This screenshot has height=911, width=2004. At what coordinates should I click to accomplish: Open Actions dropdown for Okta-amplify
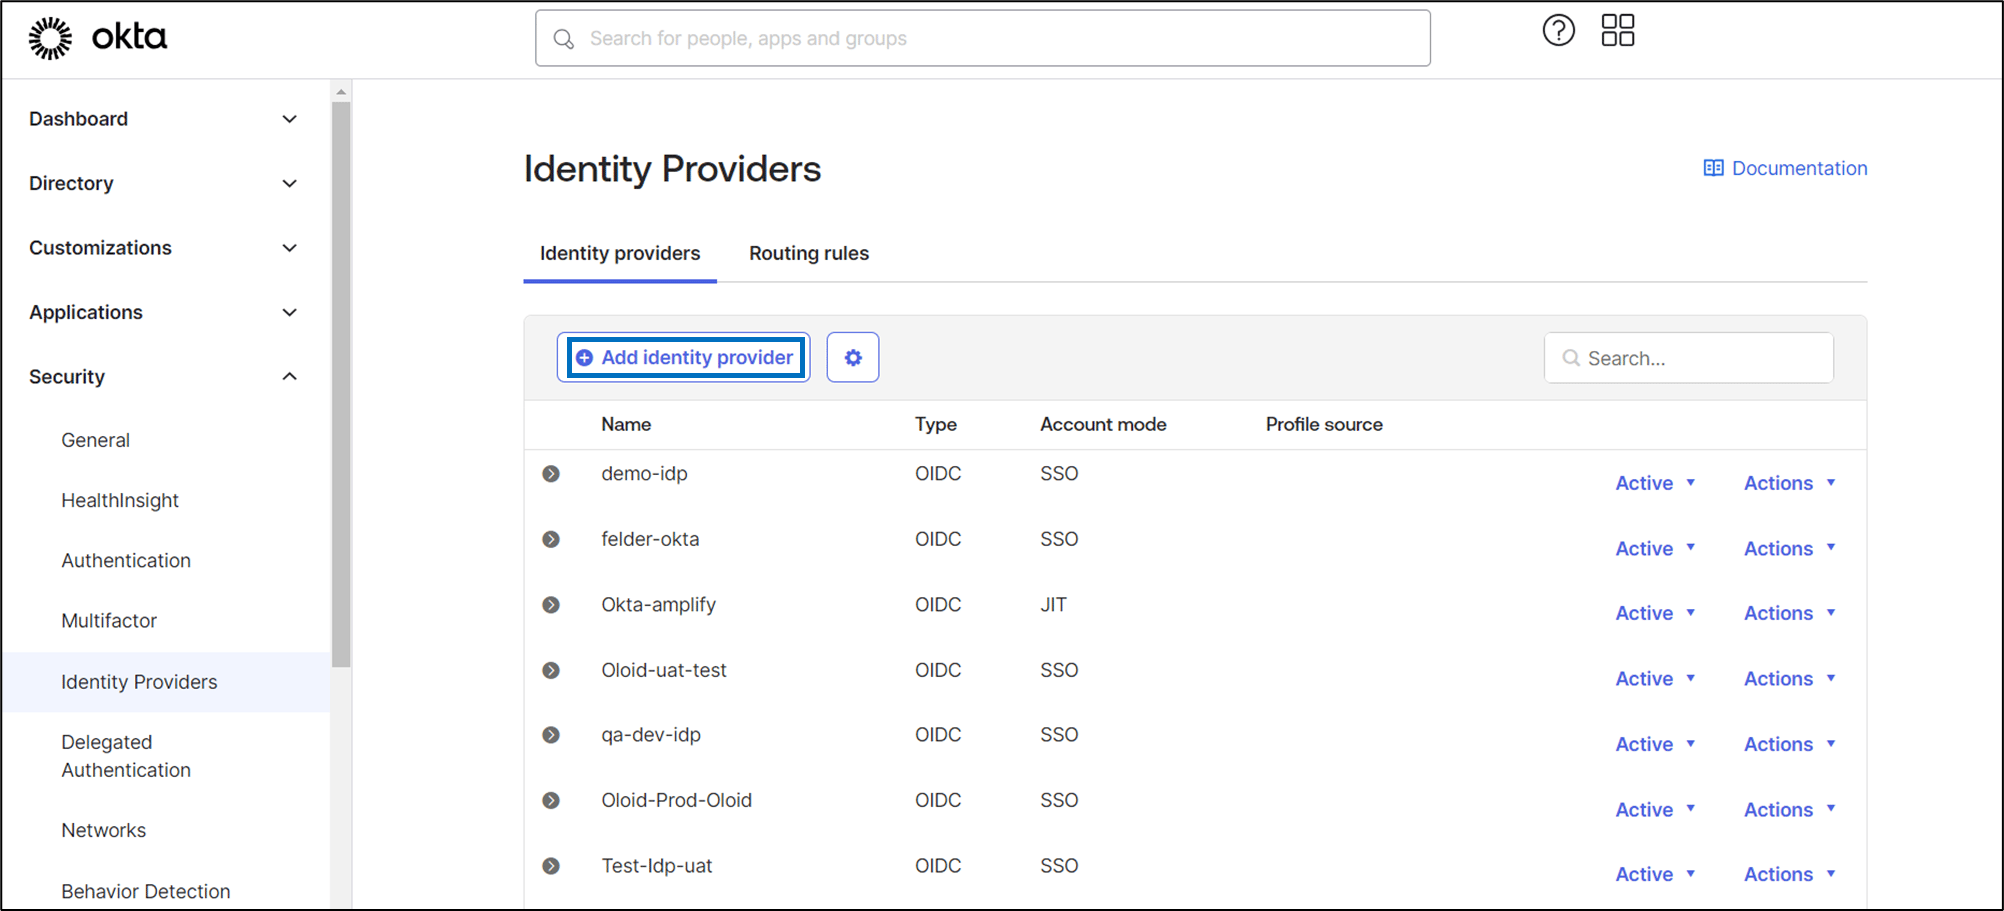coord(1790,613)
